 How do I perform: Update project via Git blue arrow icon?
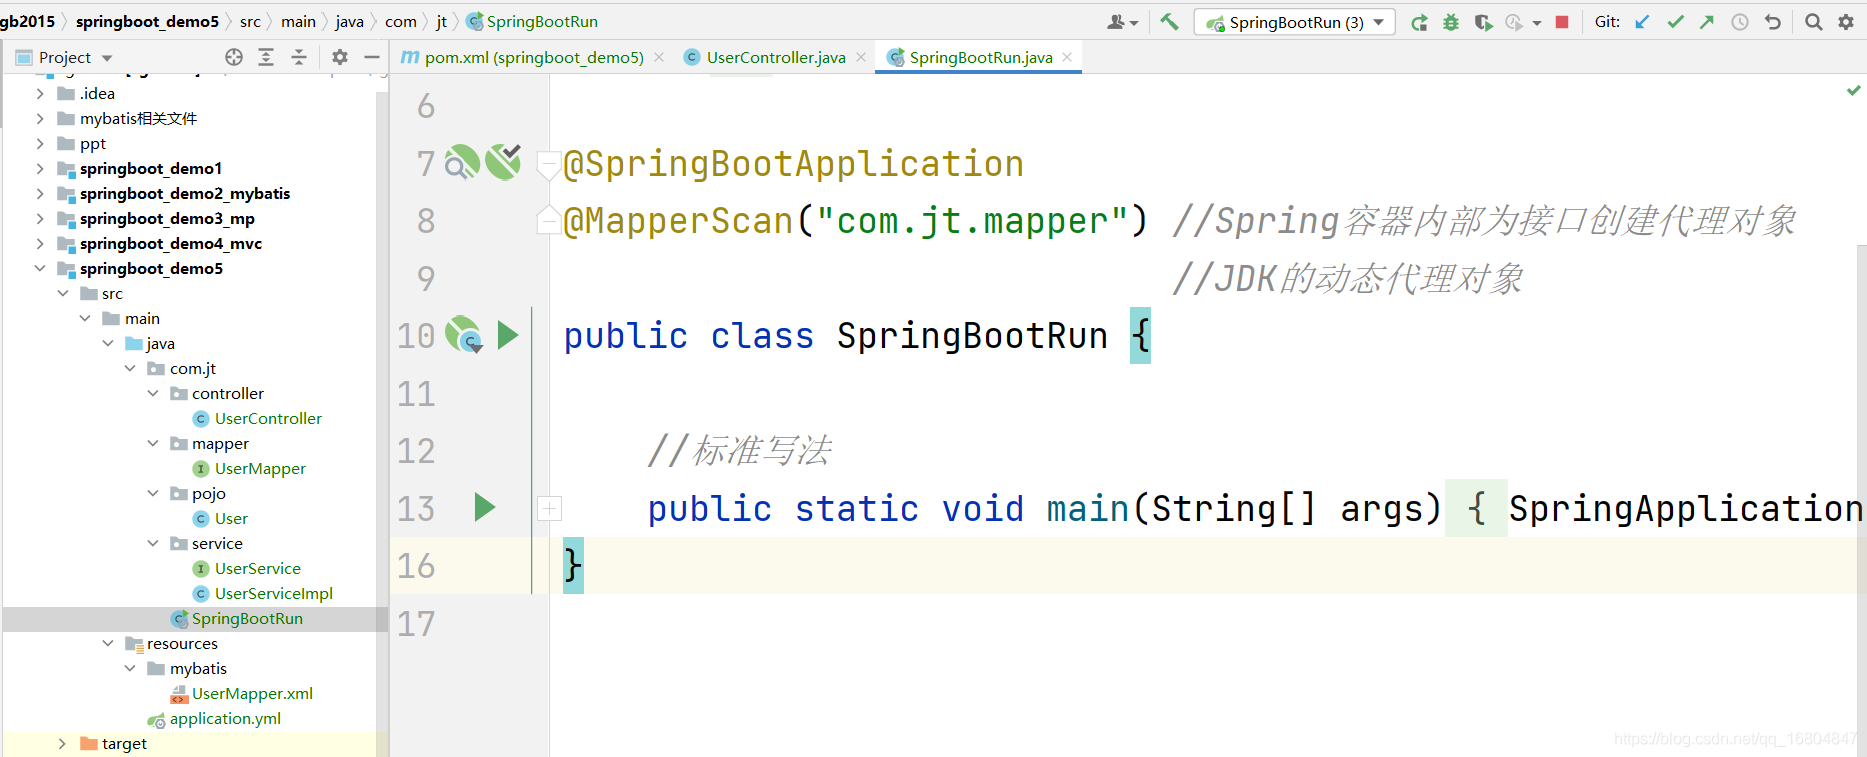pos(1642,22)
